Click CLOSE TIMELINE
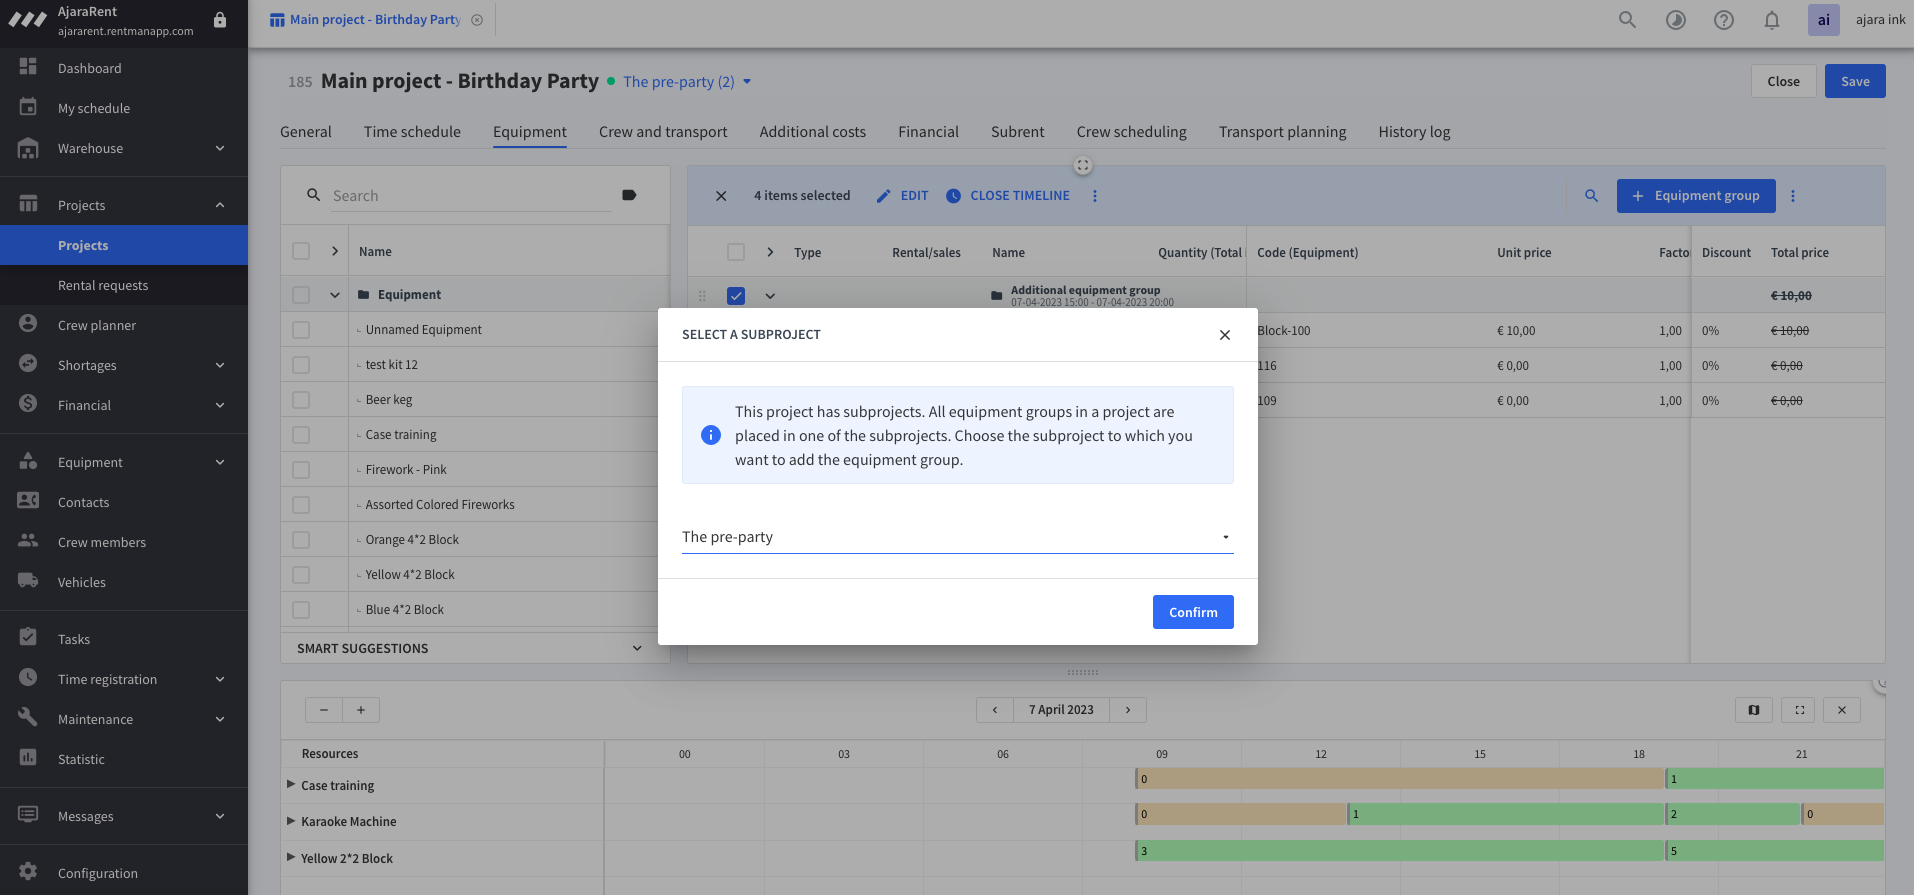Screen dimensions: 1914x895 coord(1008,196)
